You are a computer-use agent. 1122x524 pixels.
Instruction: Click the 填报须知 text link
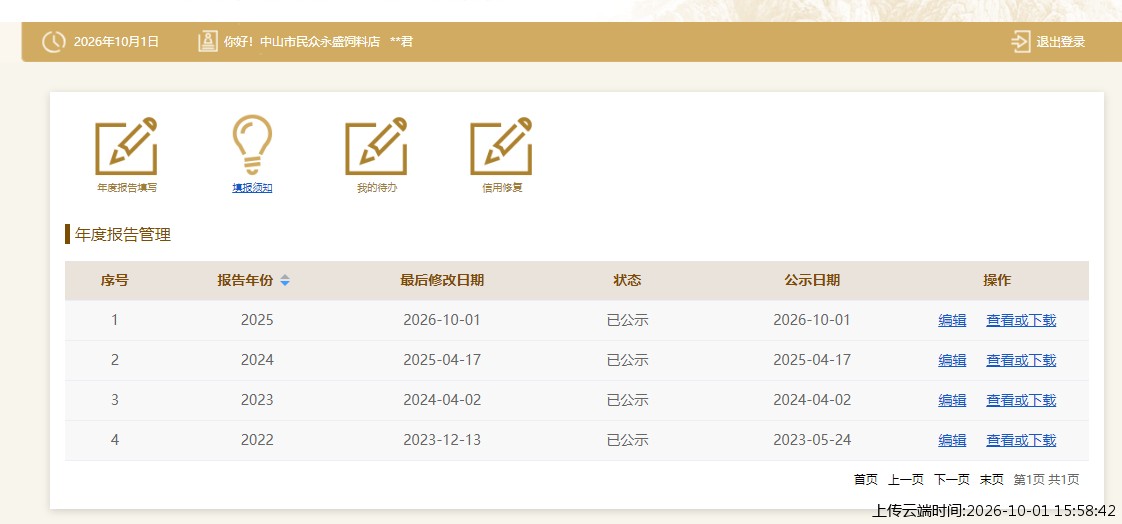[252, 188]
